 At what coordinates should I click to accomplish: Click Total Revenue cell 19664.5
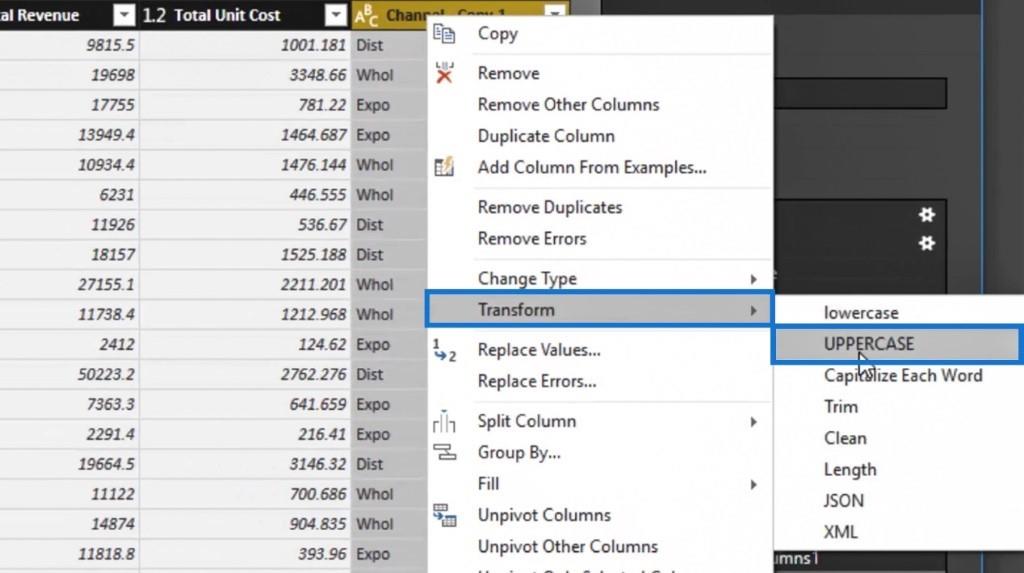point(69,464)
